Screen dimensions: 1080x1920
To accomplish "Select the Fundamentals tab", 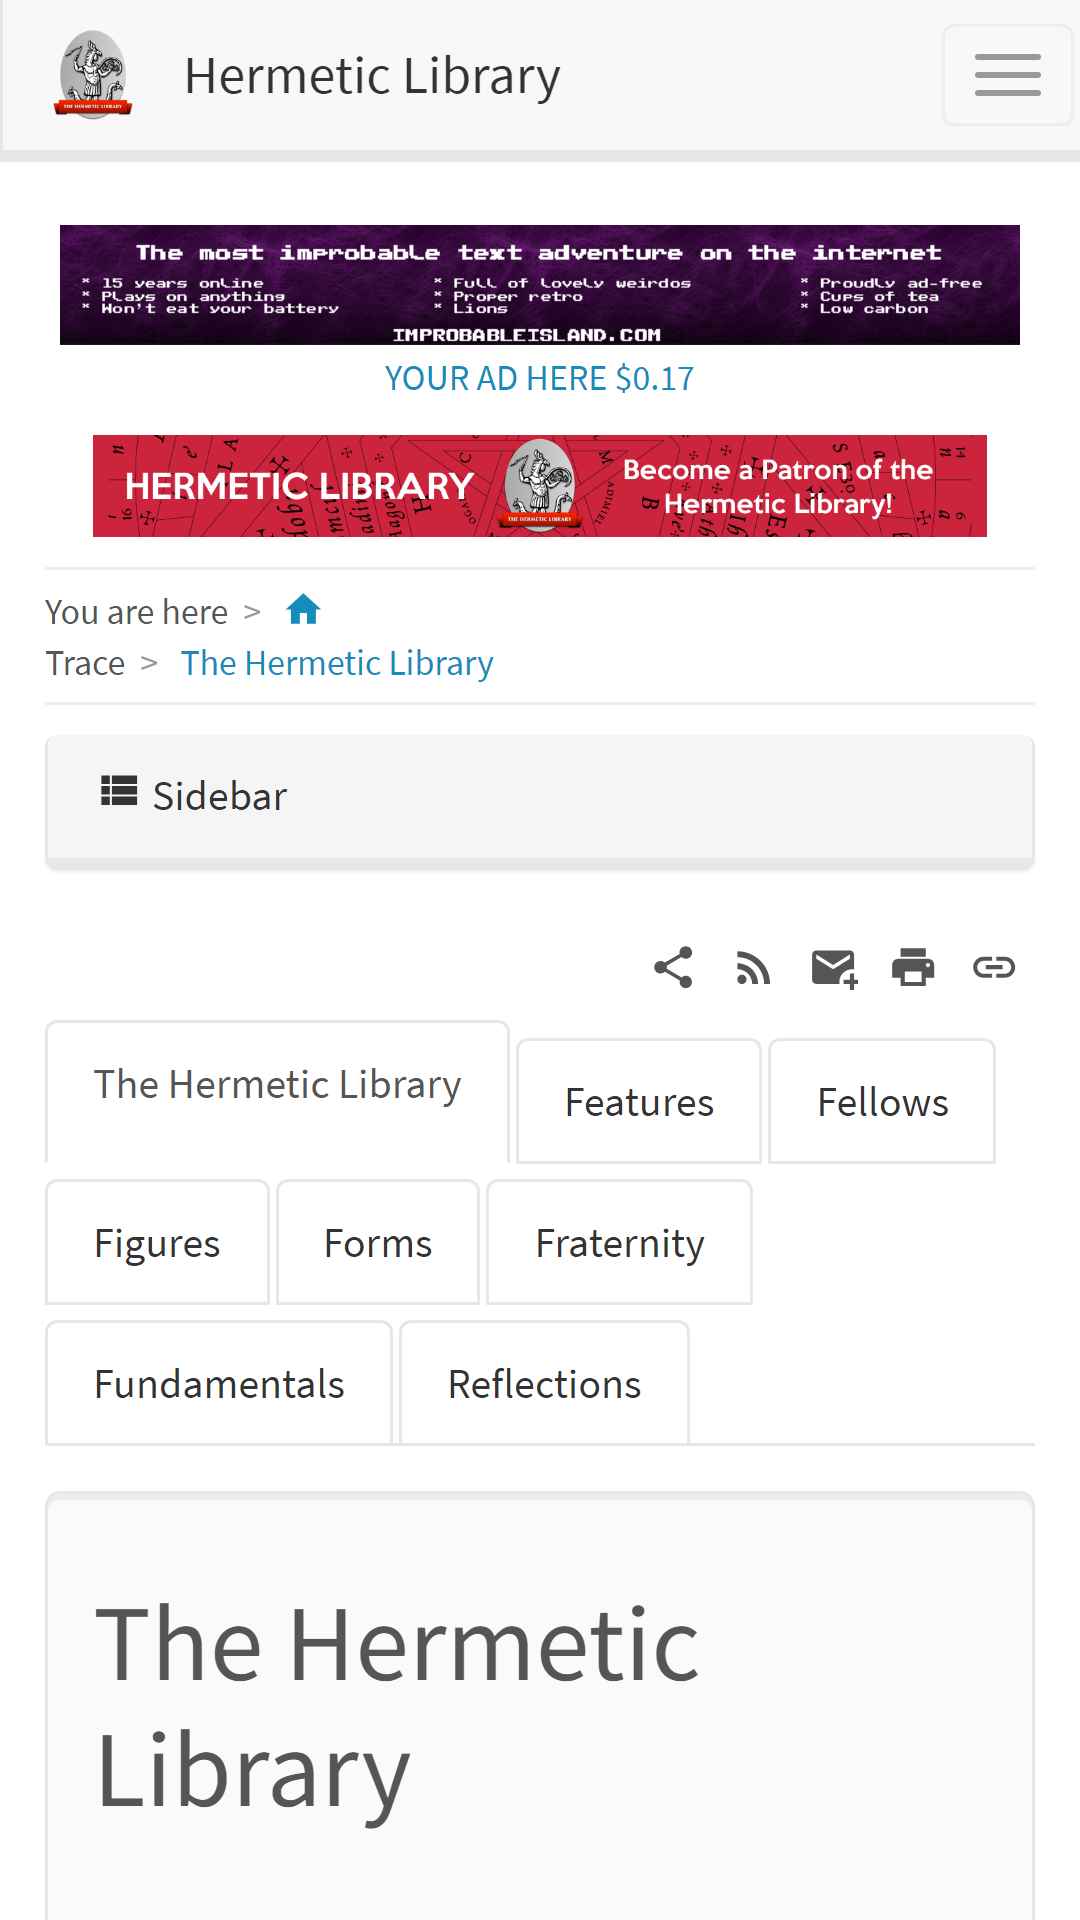I will point(219,1384).
